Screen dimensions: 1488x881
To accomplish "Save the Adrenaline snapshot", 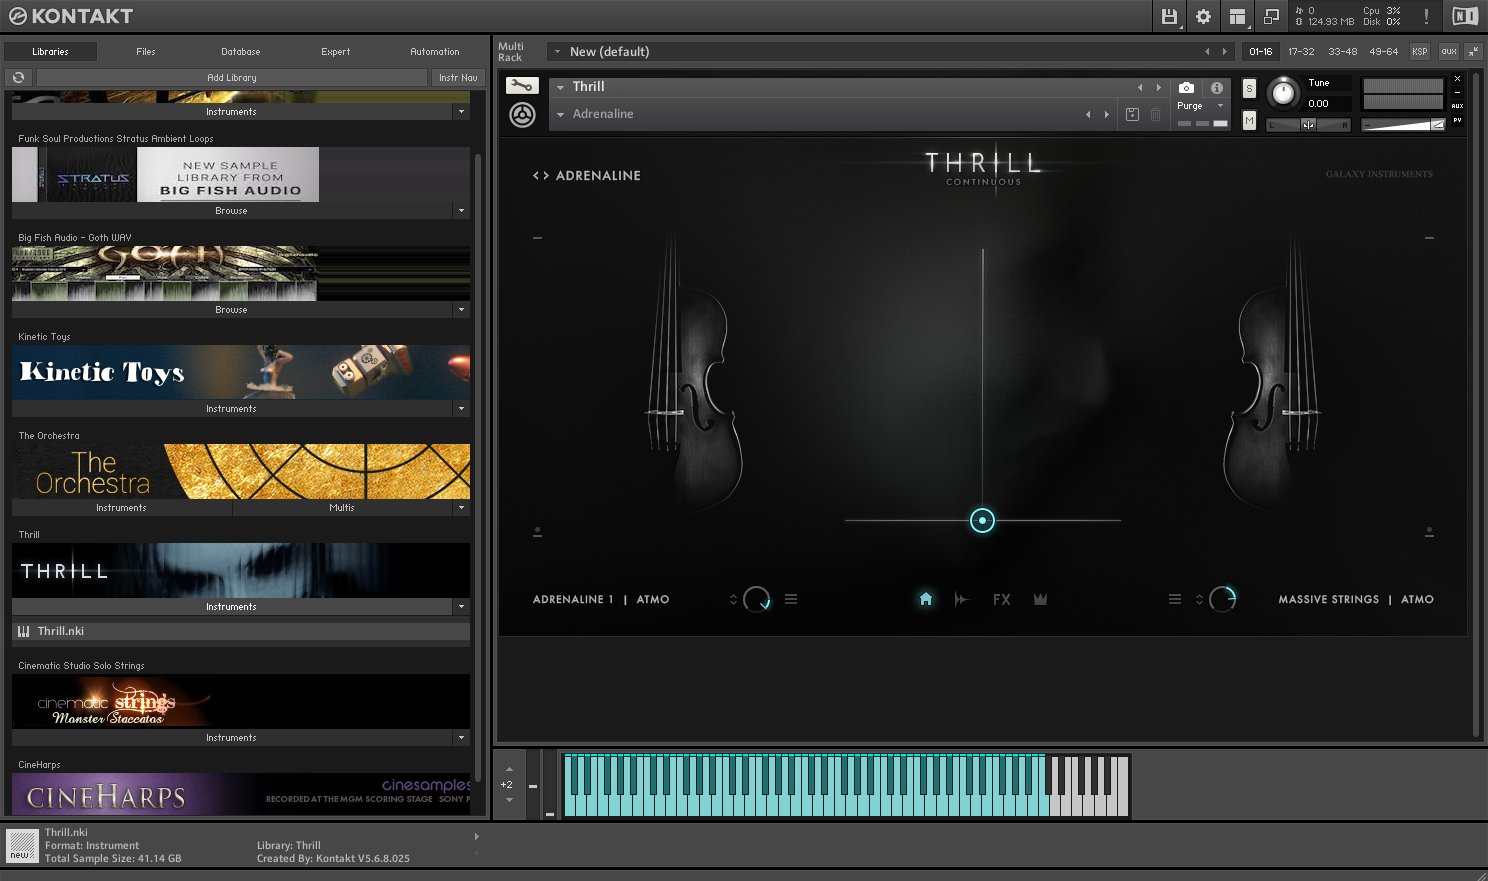I will pos(1132,115).
